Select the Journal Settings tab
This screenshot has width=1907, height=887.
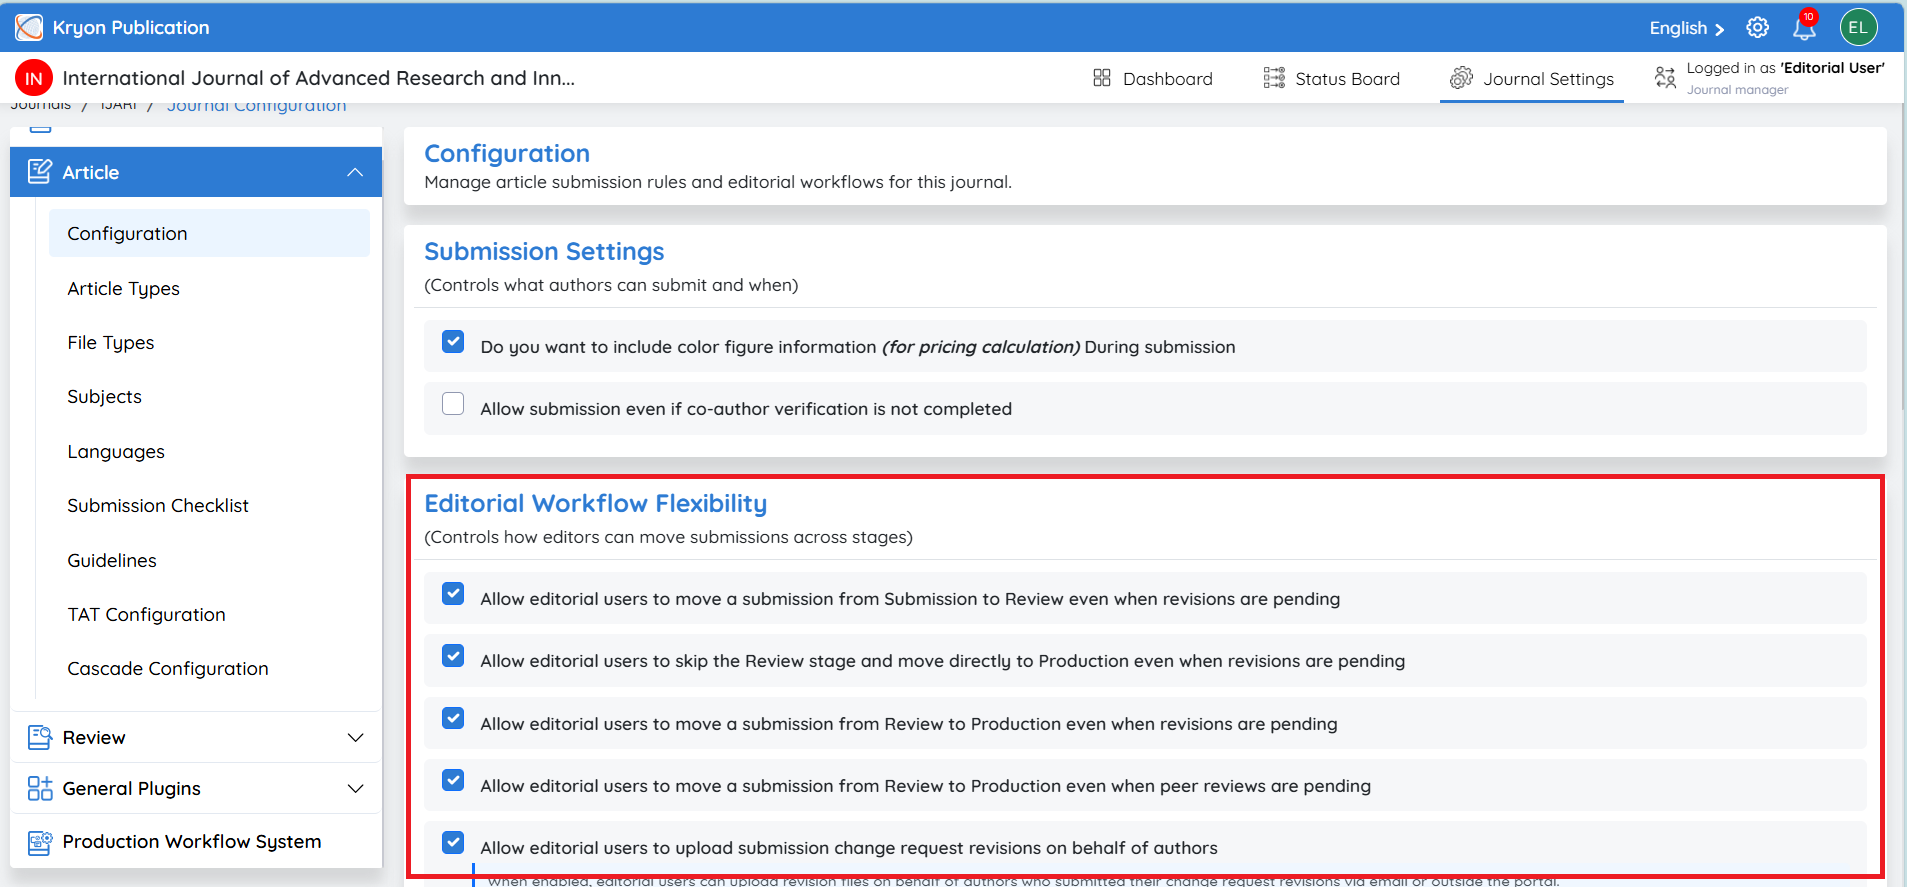pyautogui.click(x=1532, y=78)
